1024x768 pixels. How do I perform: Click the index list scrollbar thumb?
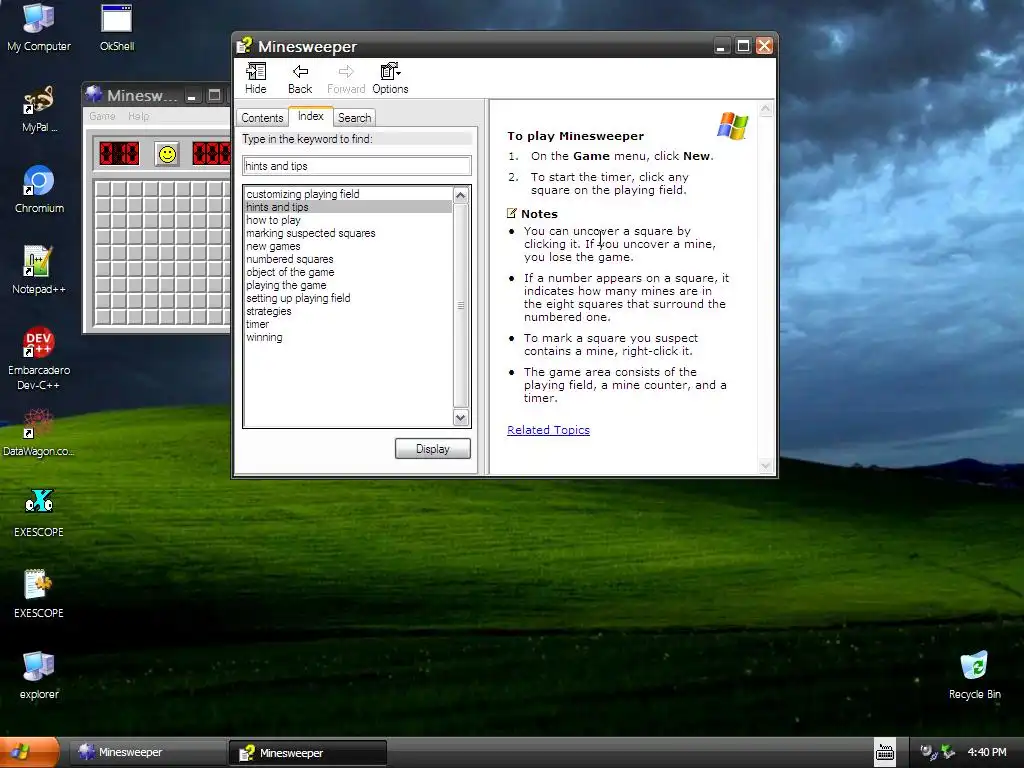coord(460,306)
